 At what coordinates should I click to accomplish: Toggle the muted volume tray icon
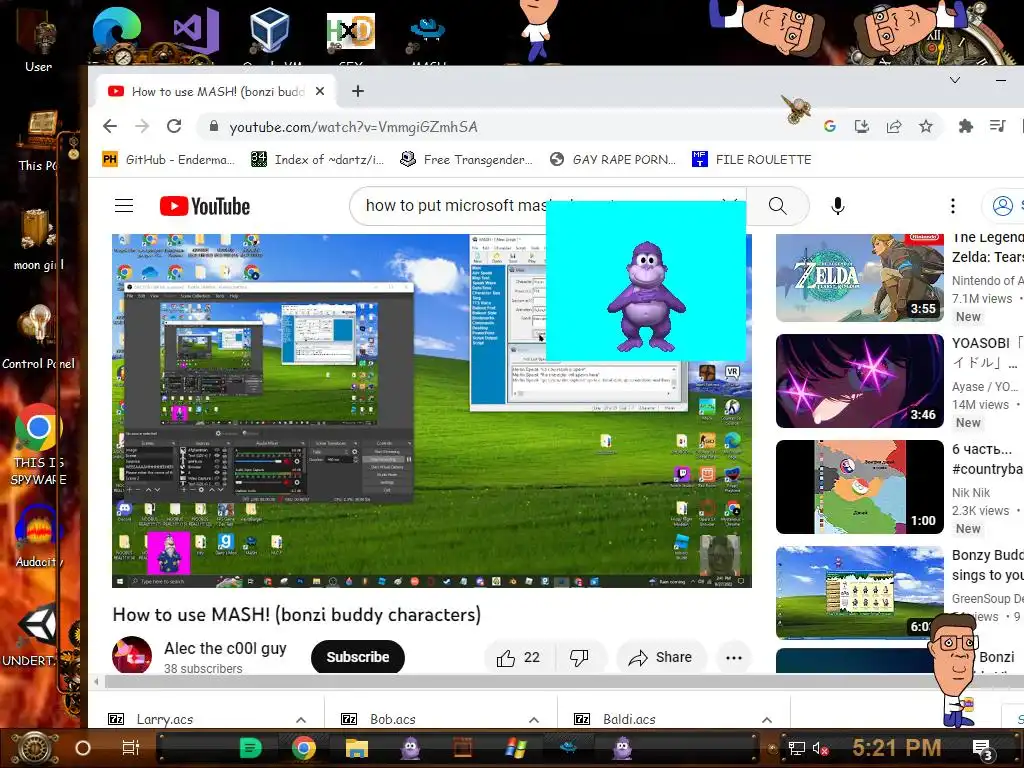(x=820, y=748)
